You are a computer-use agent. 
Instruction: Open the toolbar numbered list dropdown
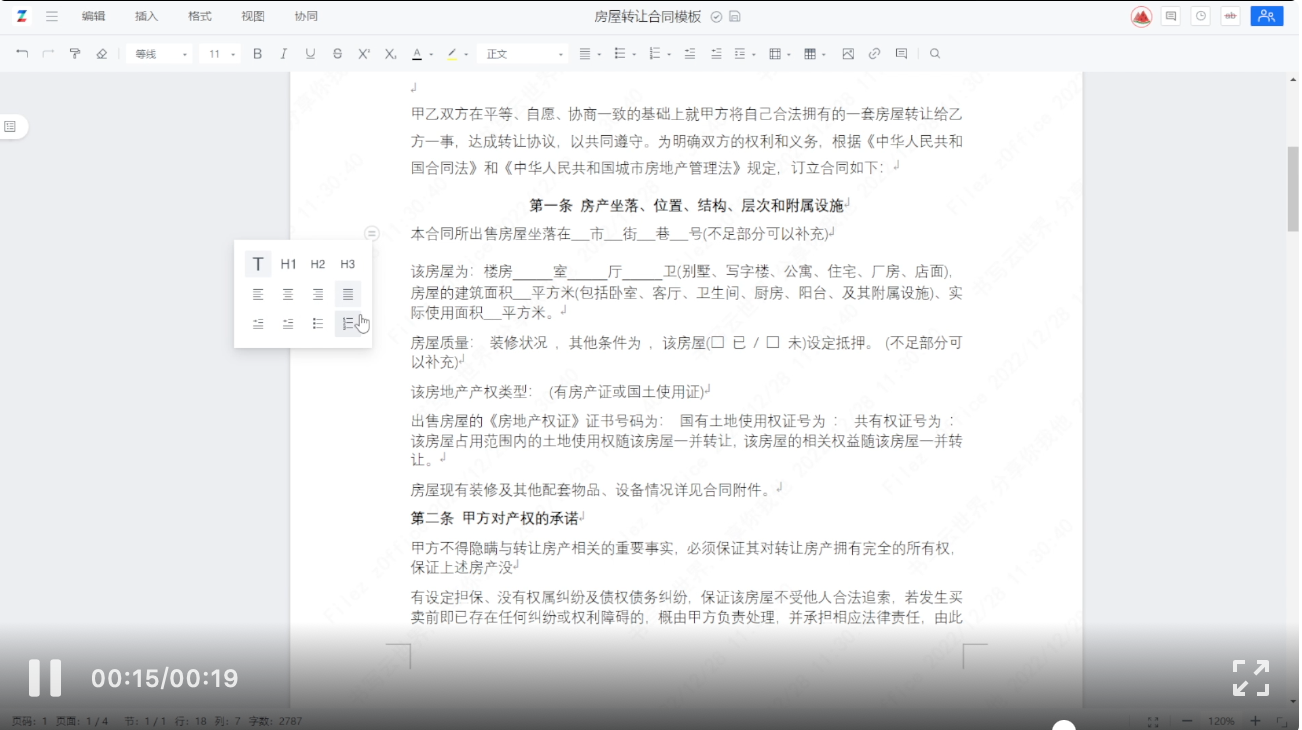coord(659,54)
